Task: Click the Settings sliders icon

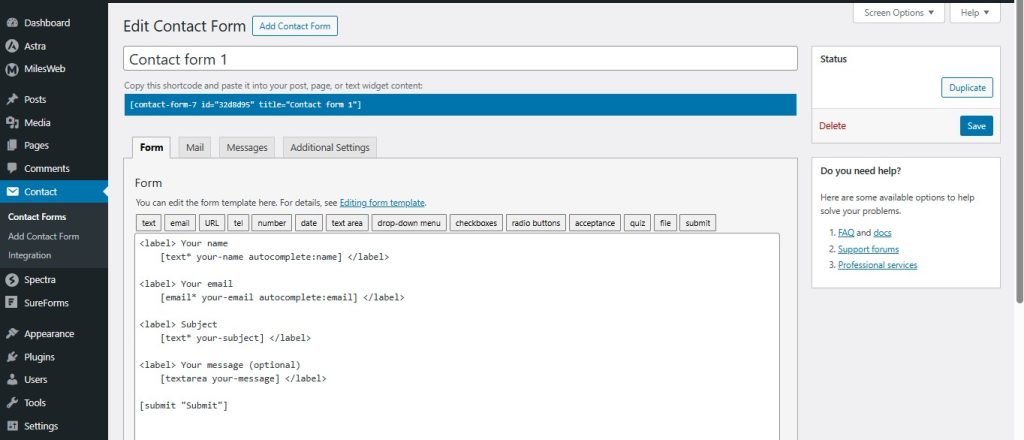Action: (x=12, y=426)
